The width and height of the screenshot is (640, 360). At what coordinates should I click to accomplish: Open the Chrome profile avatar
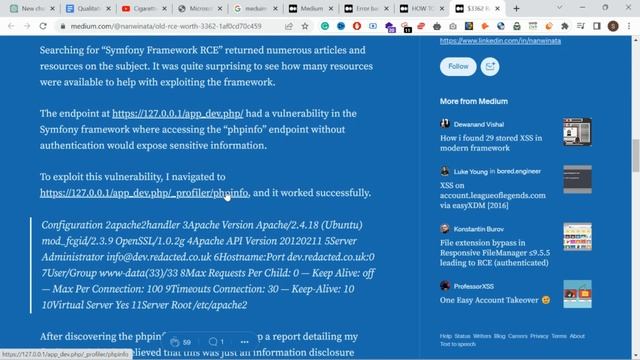coord(613,26)
